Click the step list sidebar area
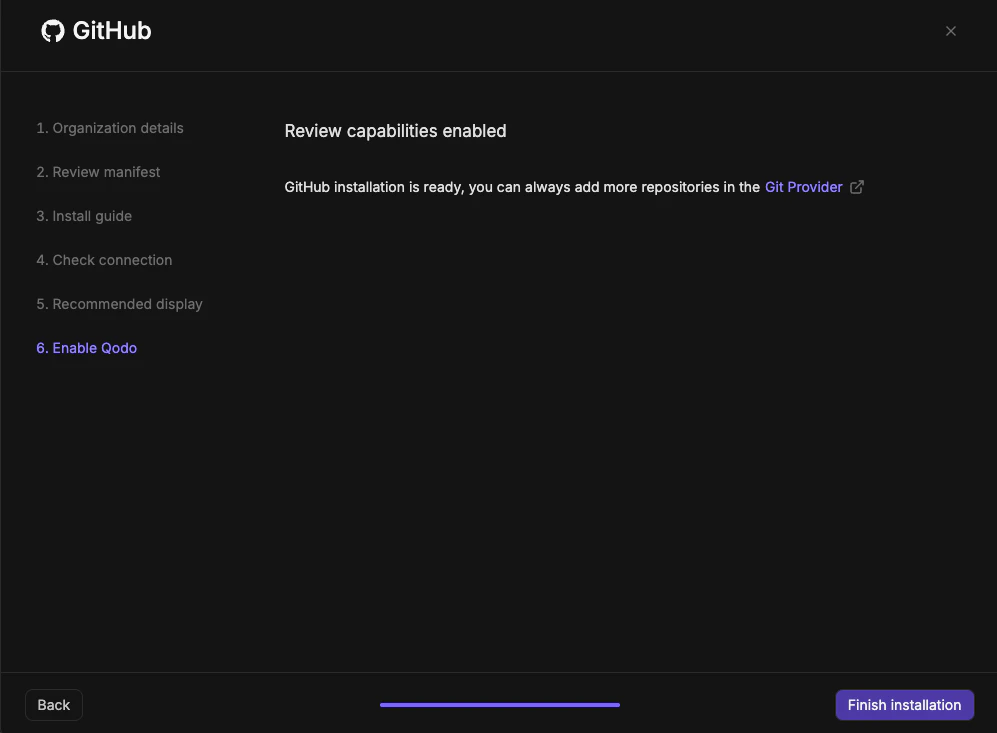 (120, 240)
